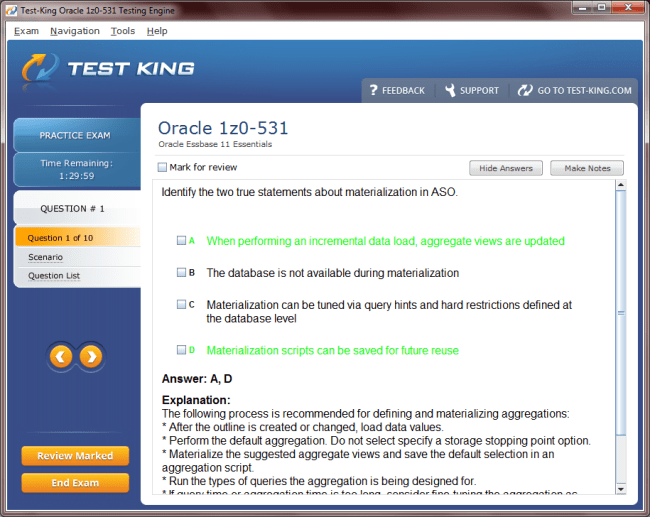
Task: Click the FEEDBACK link
Action: (x=403, y=90)
